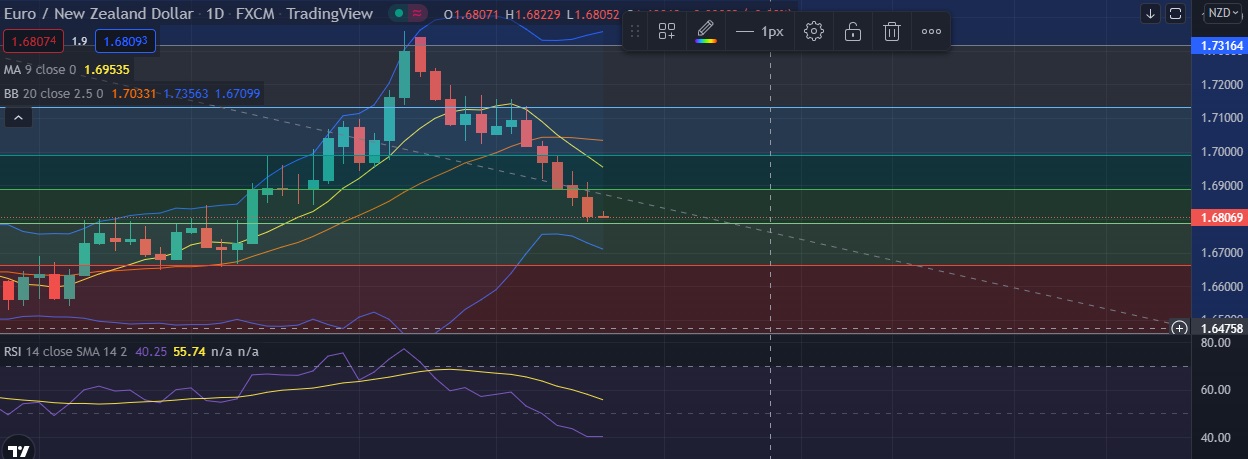1248x459 pixels.
Task: Delete the drawing with trash icon
Action: [891, 31]
